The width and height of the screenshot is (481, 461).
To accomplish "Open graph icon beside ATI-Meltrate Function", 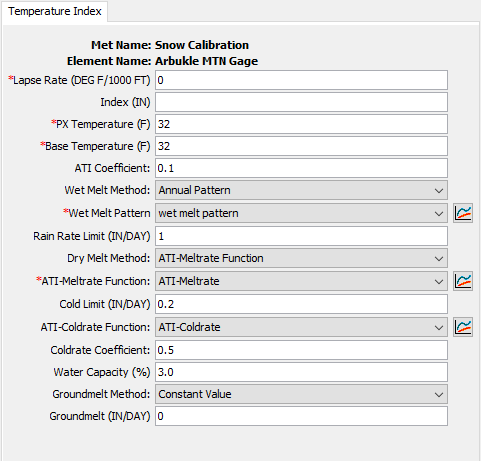I will pyautogui.click(x=463, y=281).
